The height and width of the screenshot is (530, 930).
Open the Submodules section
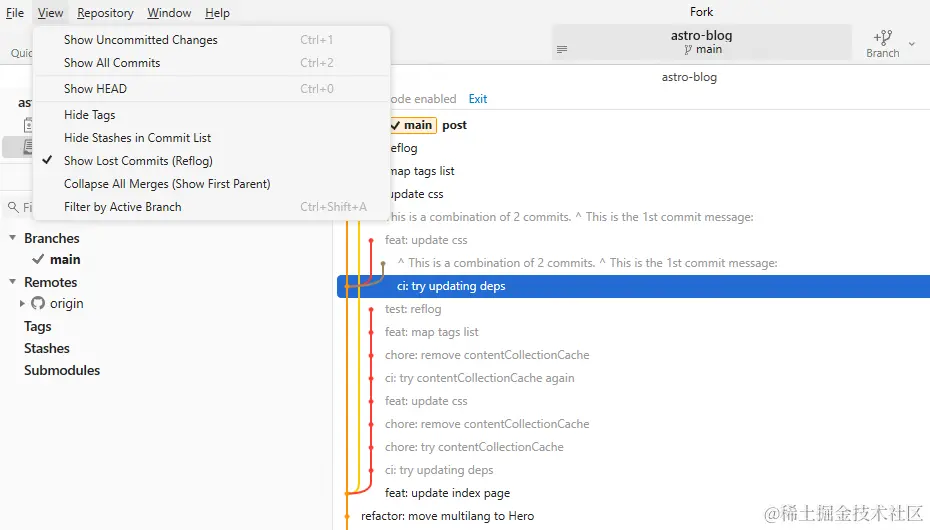(62, 371)
